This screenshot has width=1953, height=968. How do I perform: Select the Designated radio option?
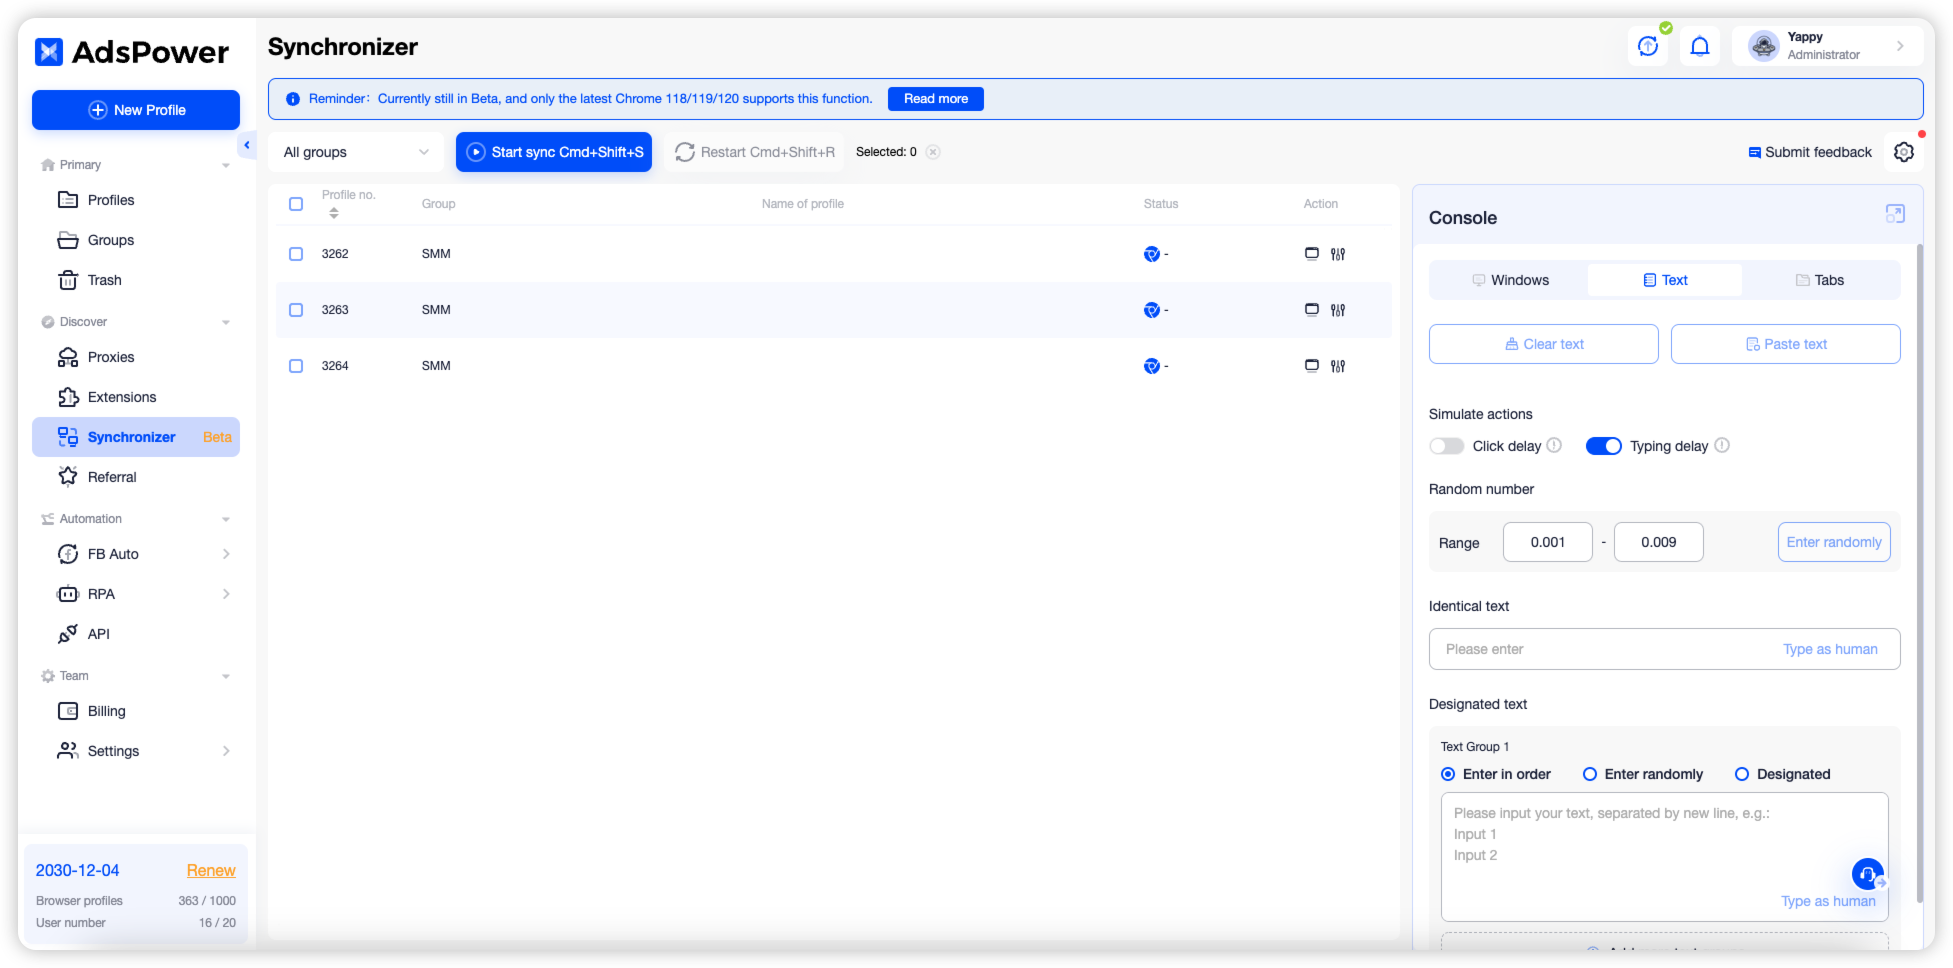pyautogui.click(x=1742, y=774)
